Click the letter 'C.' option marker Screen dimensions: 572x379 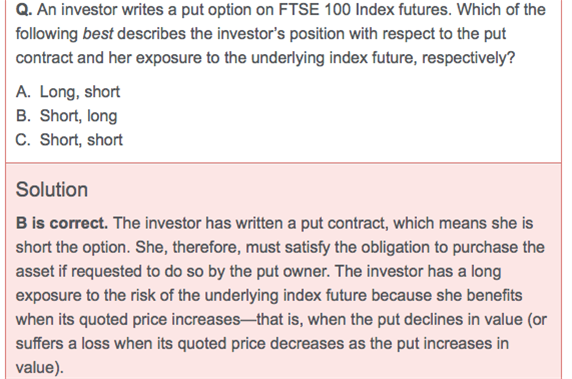(x=23, y=140)
